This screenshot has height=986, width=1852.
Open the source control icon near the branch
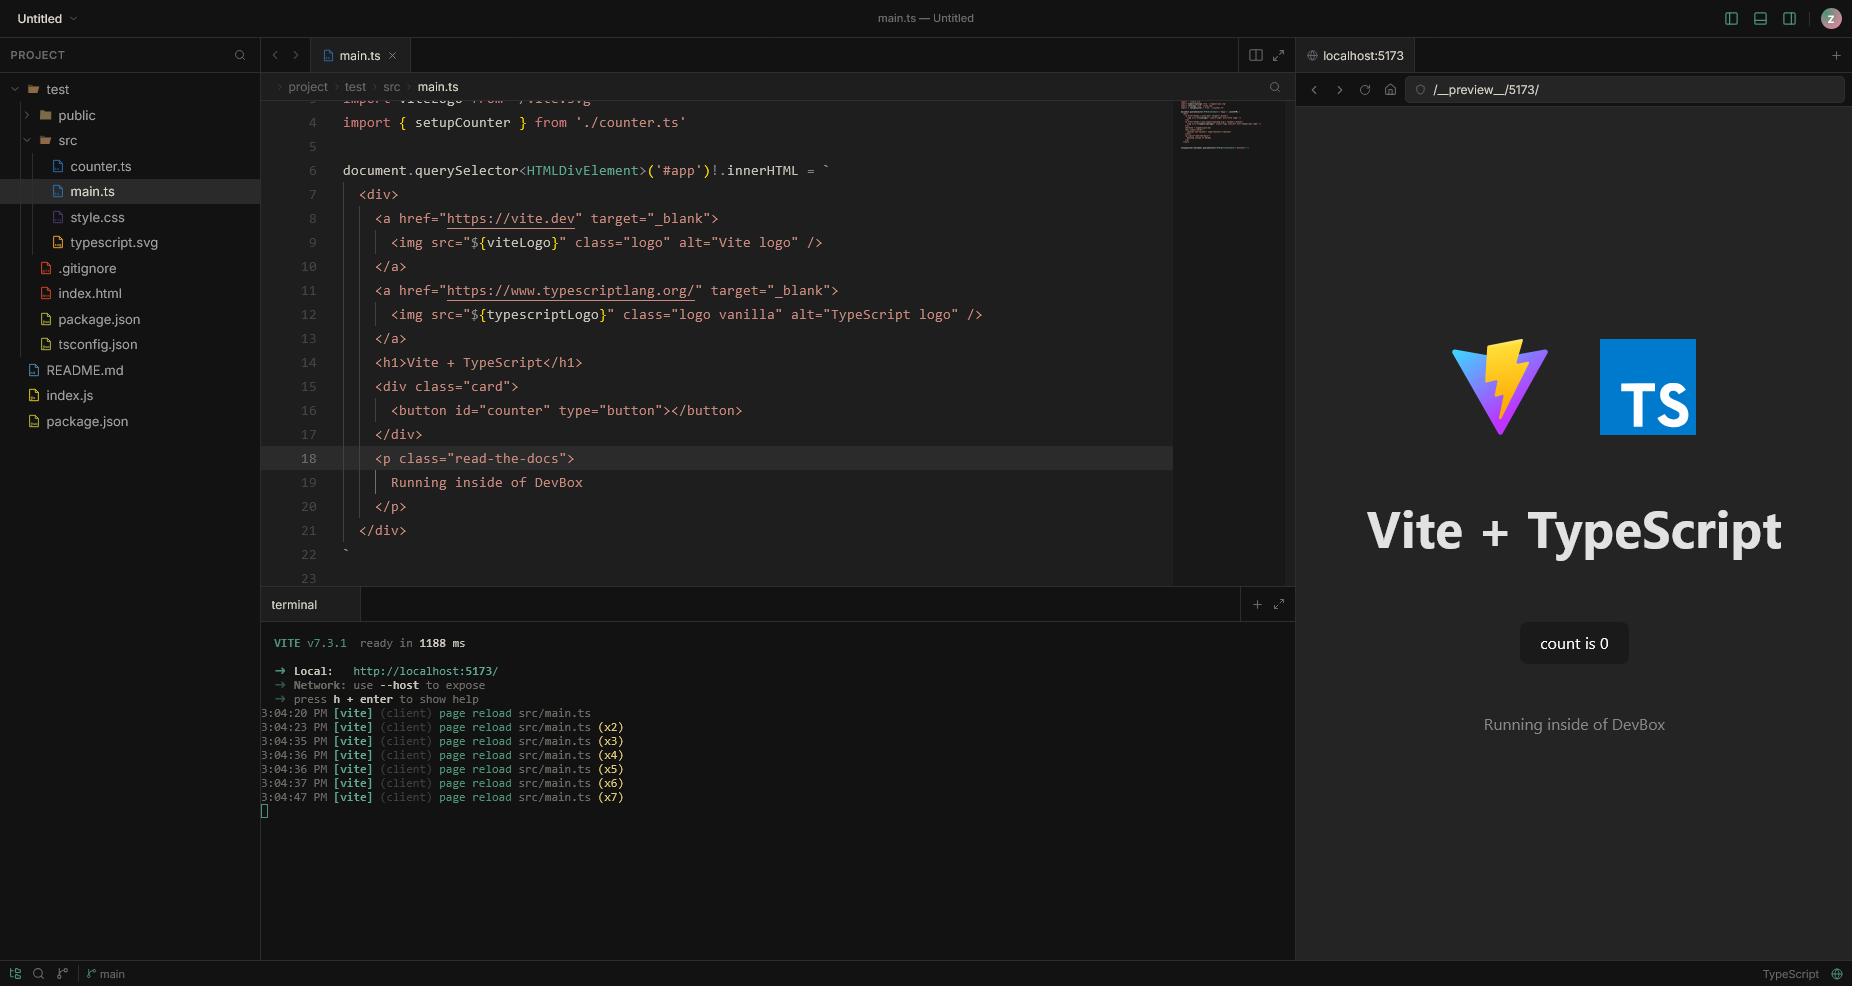[62, 973]
